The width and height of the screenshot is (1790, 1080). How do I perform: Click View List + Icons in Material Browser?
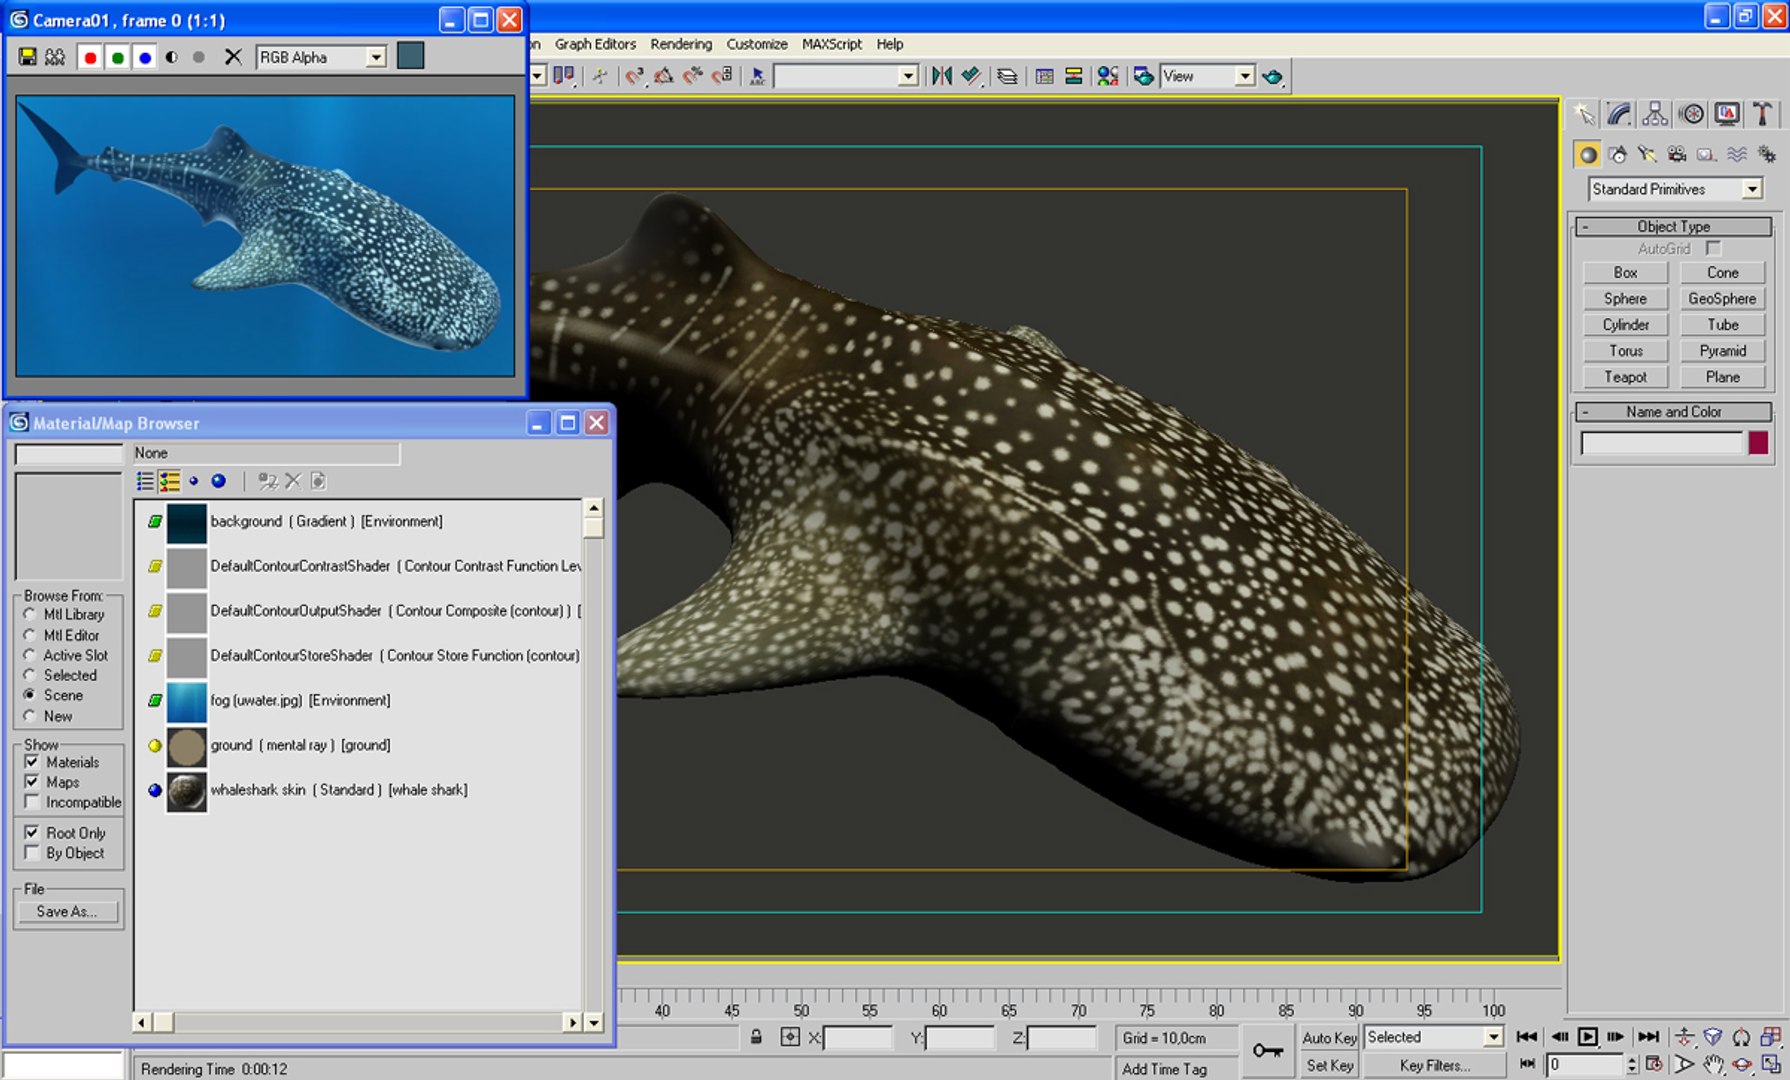coord(169,481)
